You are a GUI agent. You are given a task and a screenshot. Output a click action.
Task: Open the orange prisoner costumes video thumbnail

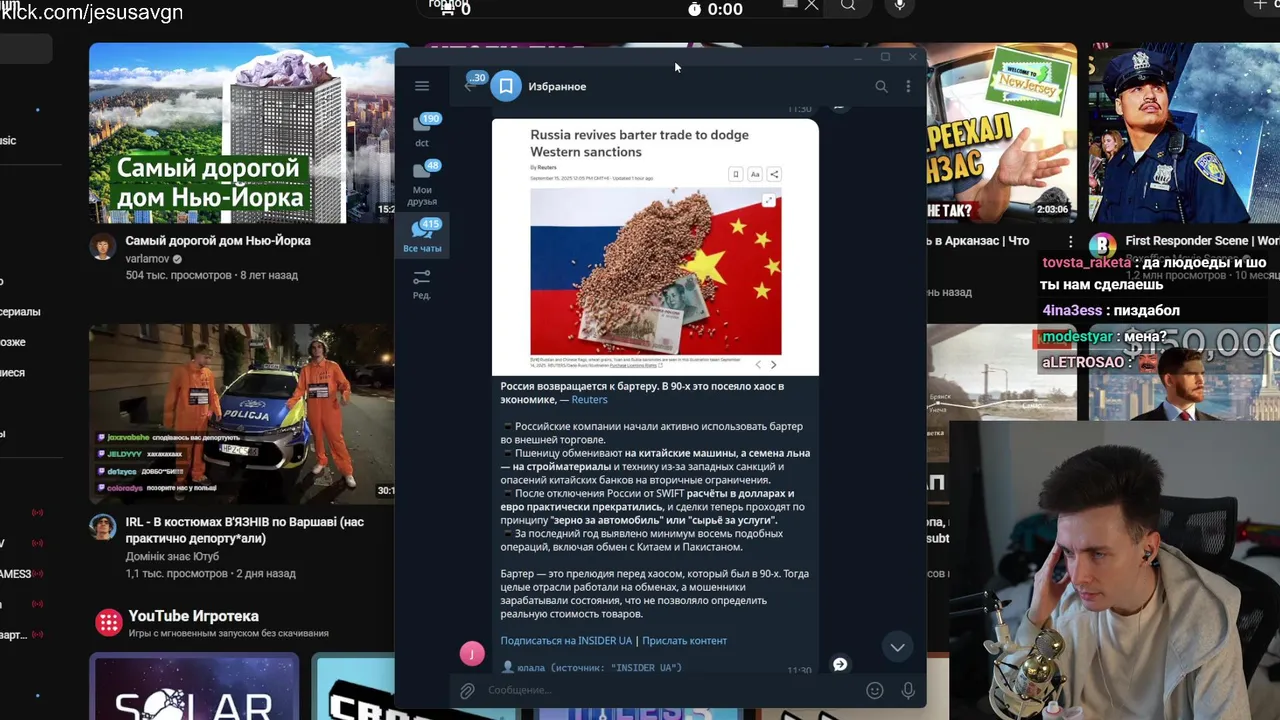(x=243, y=414)
